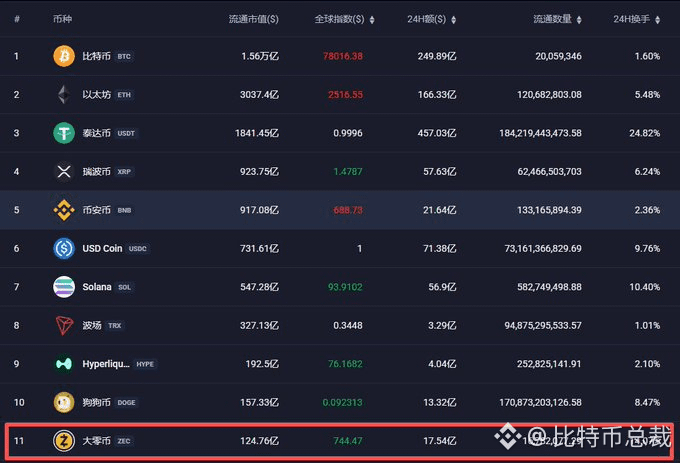Click 24H volume value 249.89亿

click(437, 56)
